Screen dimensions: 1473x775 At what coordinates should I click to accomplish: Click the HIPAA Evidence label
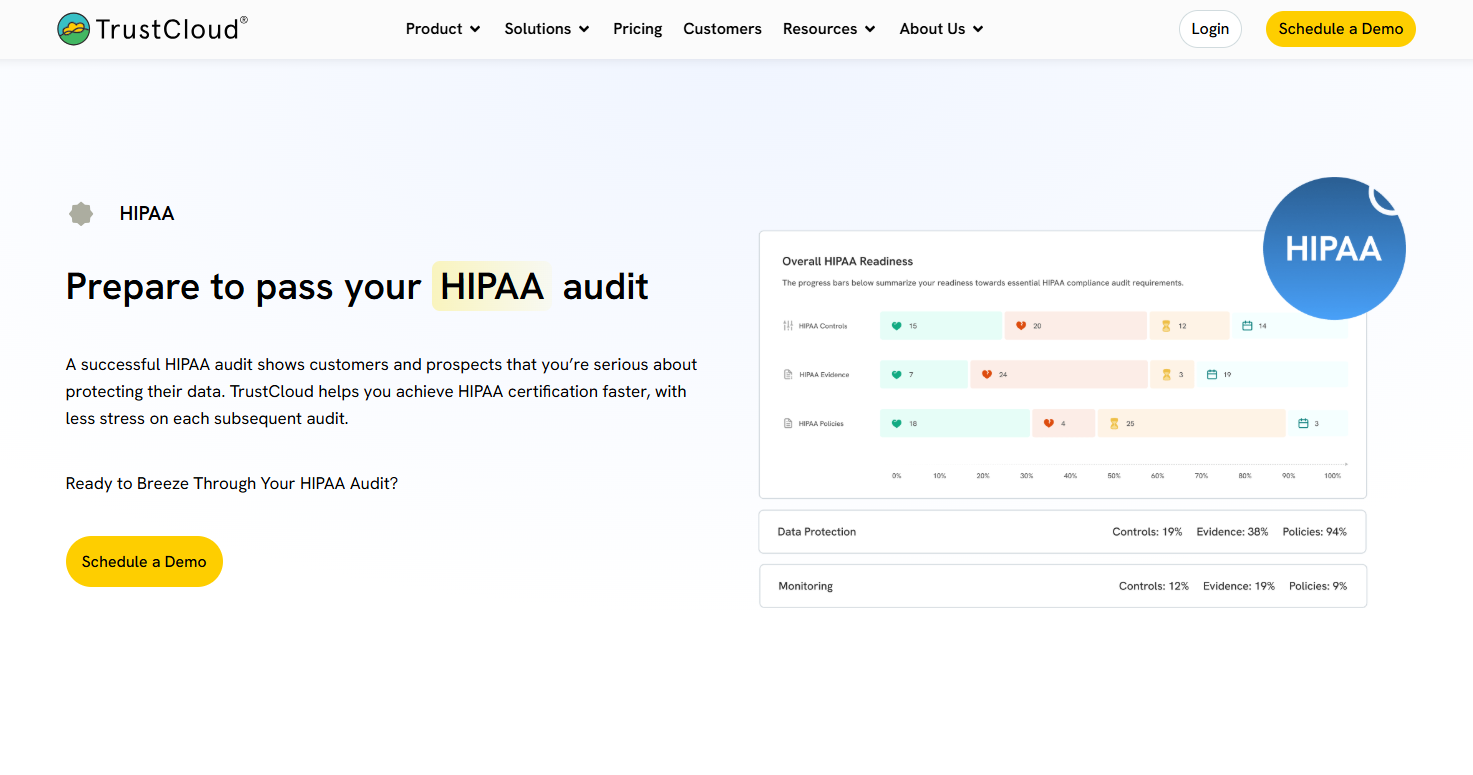(824, 375)
